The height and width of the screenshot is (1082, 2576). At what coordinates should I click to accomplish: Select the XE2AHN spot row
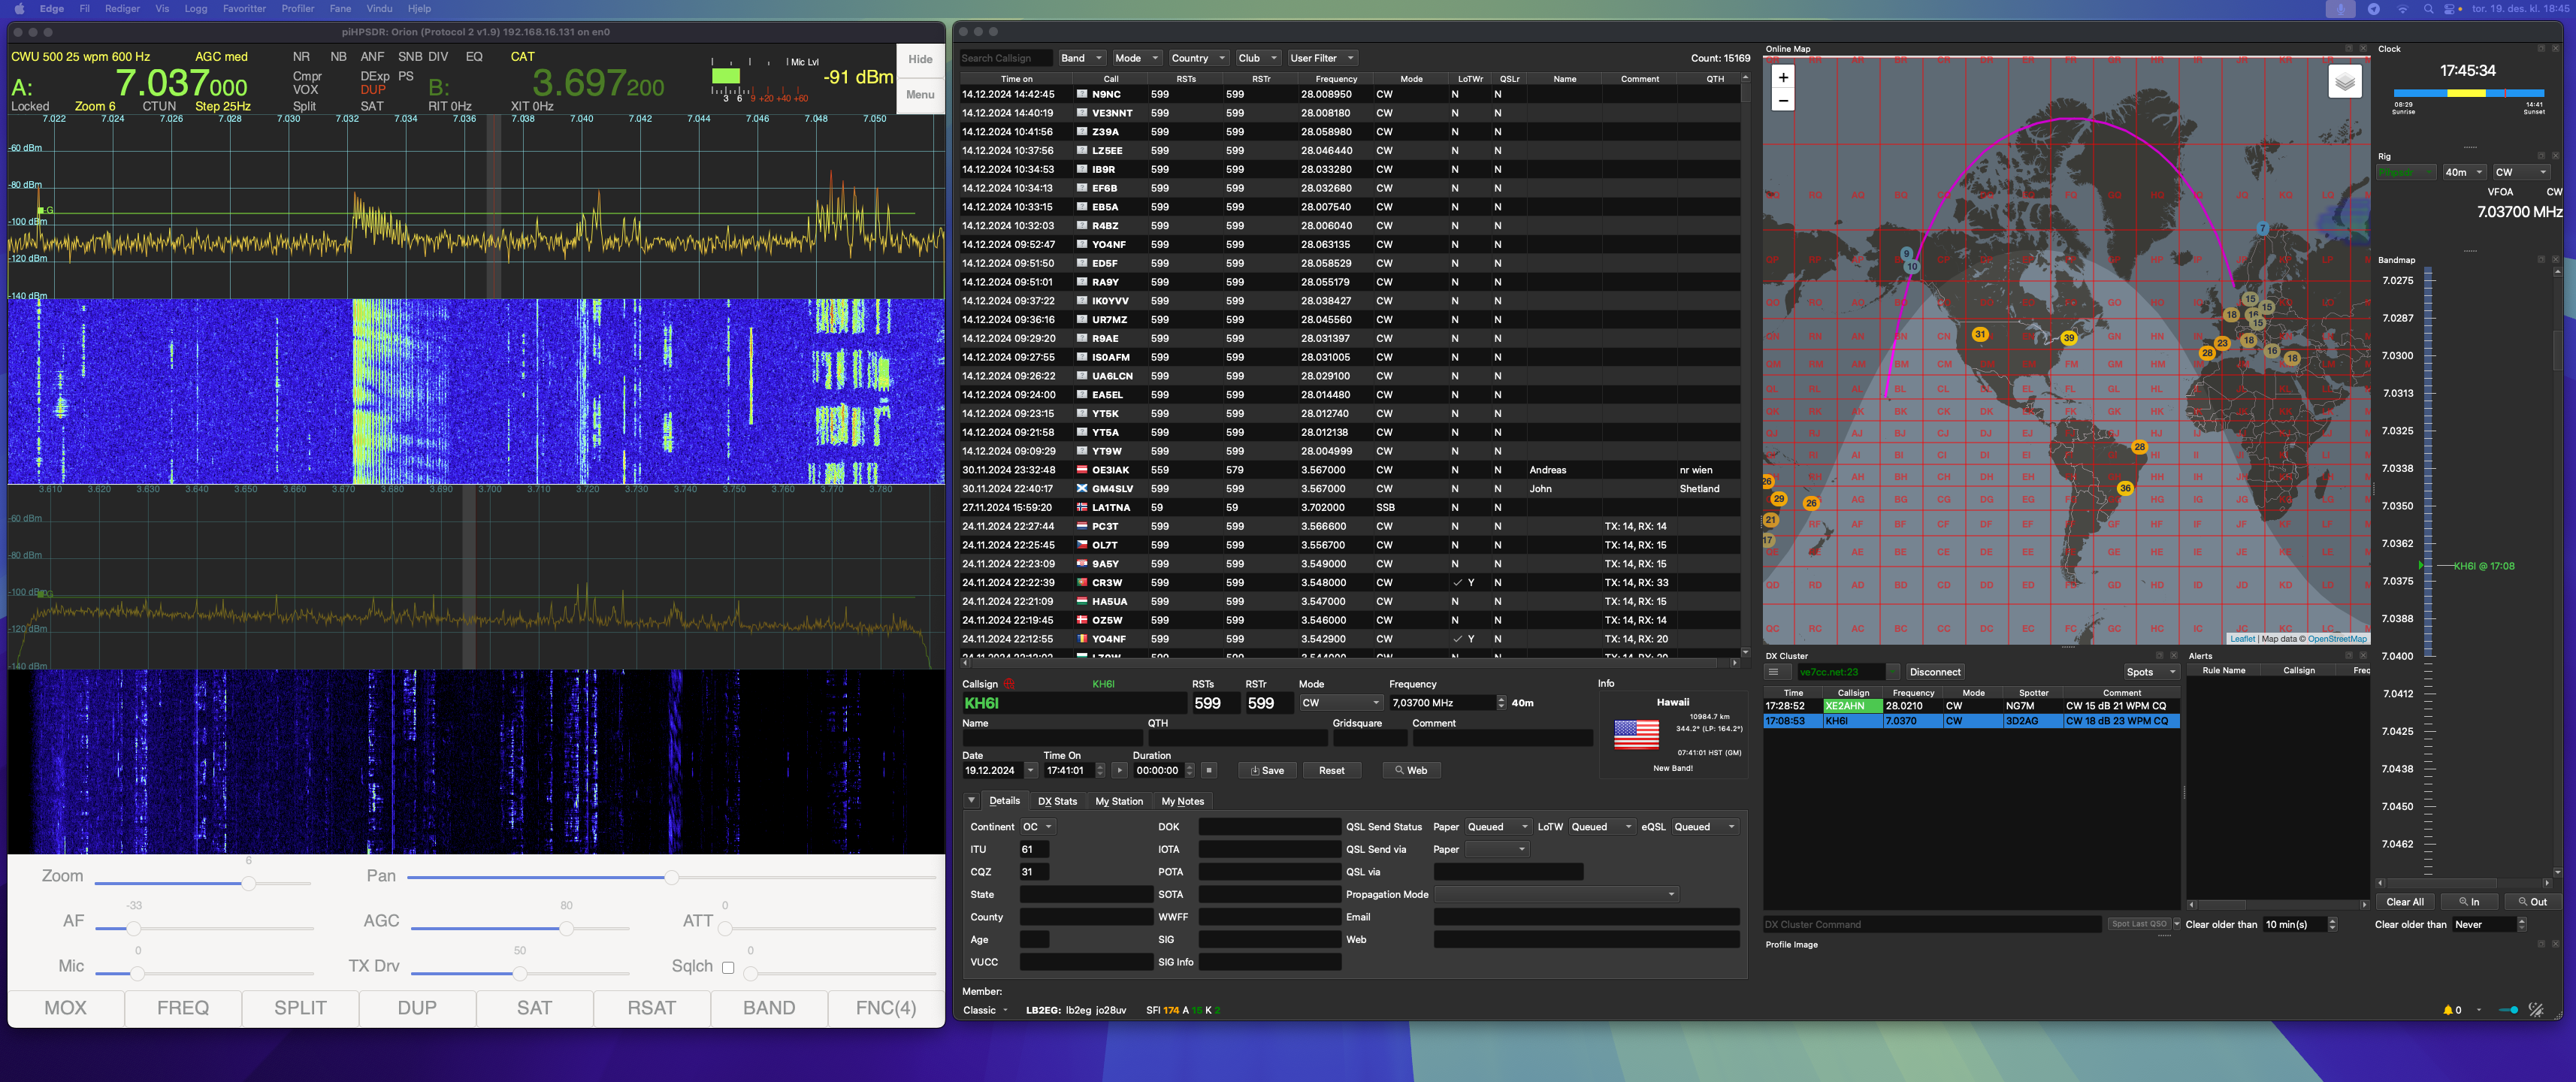pos(1970,706)
